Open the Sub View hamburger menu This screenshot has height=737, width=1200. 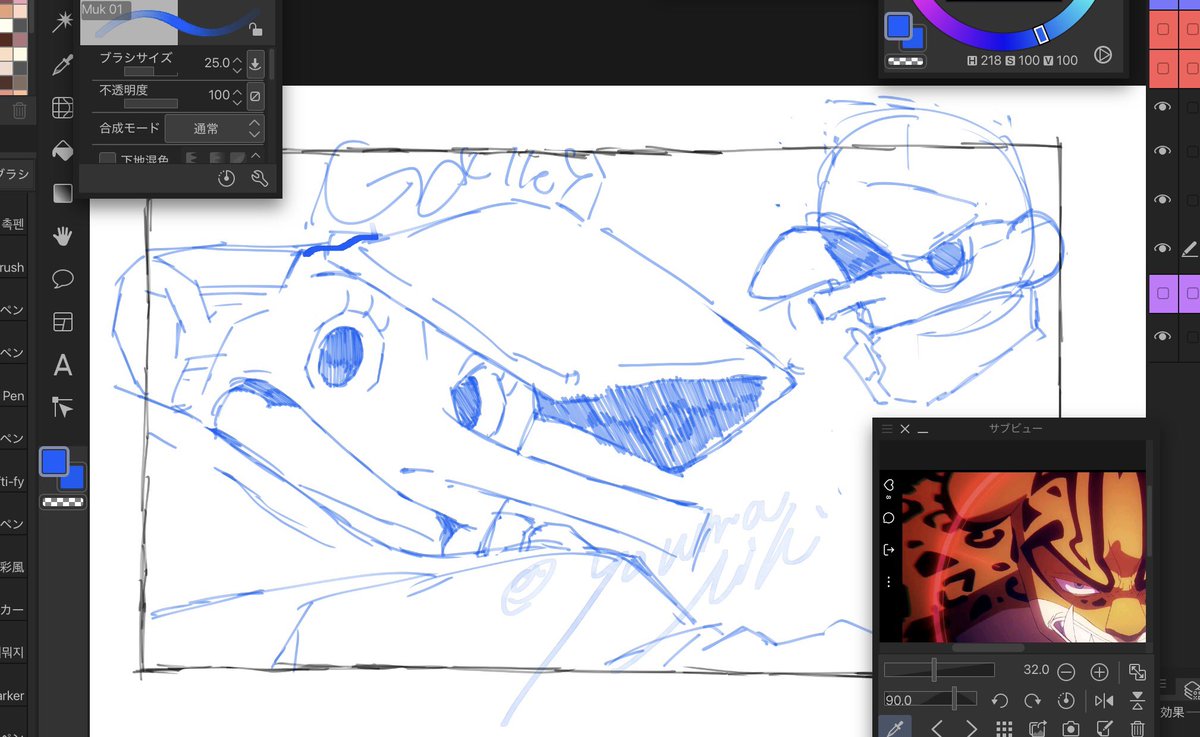pyautogui.click(x=886, y=428)
